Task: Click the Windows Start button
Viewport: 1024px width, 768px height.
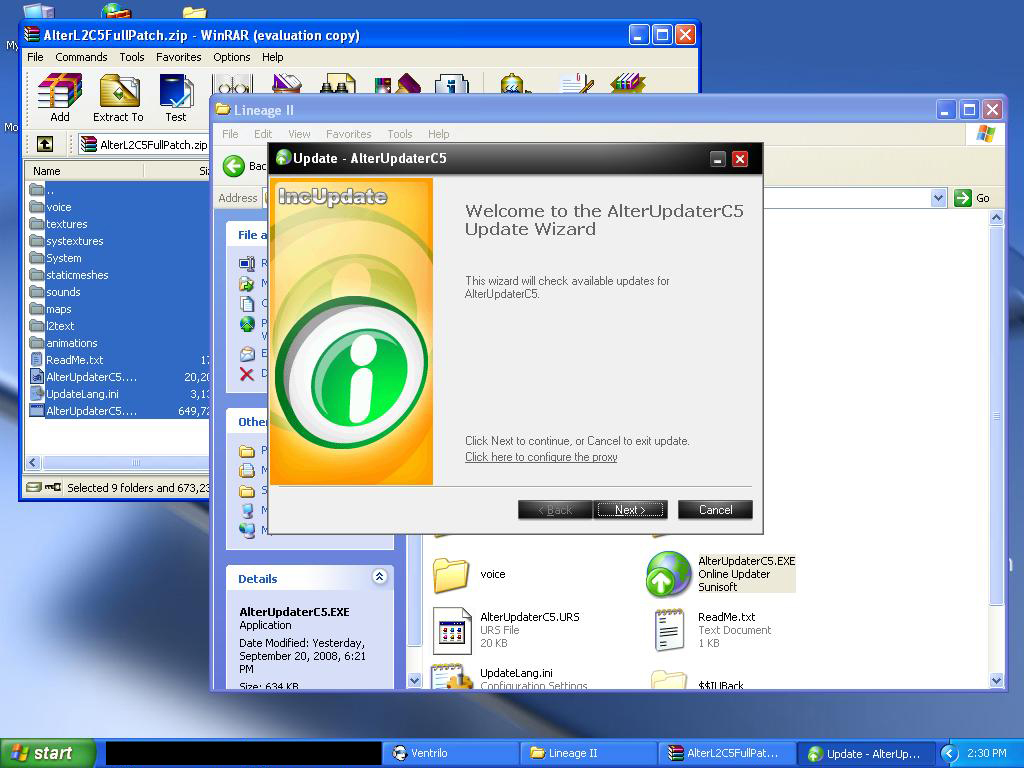Action: (x=47, y=753)
